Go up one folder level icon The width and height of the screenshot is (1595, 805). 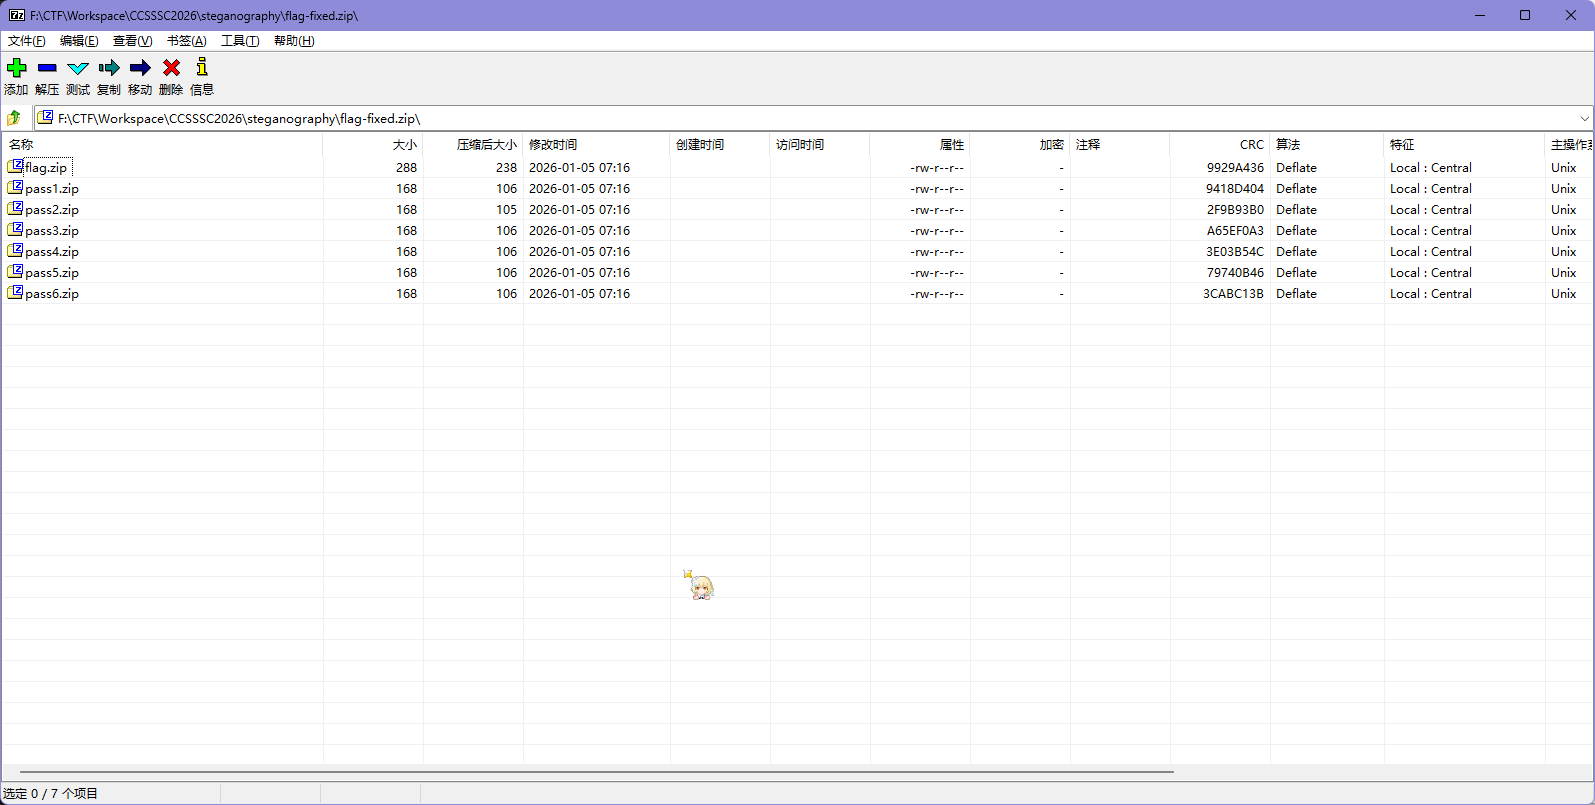14,118
